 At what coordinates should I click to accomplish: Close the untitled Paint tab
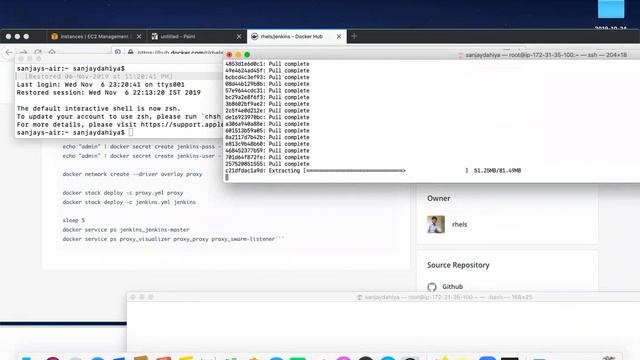[239, 36]
